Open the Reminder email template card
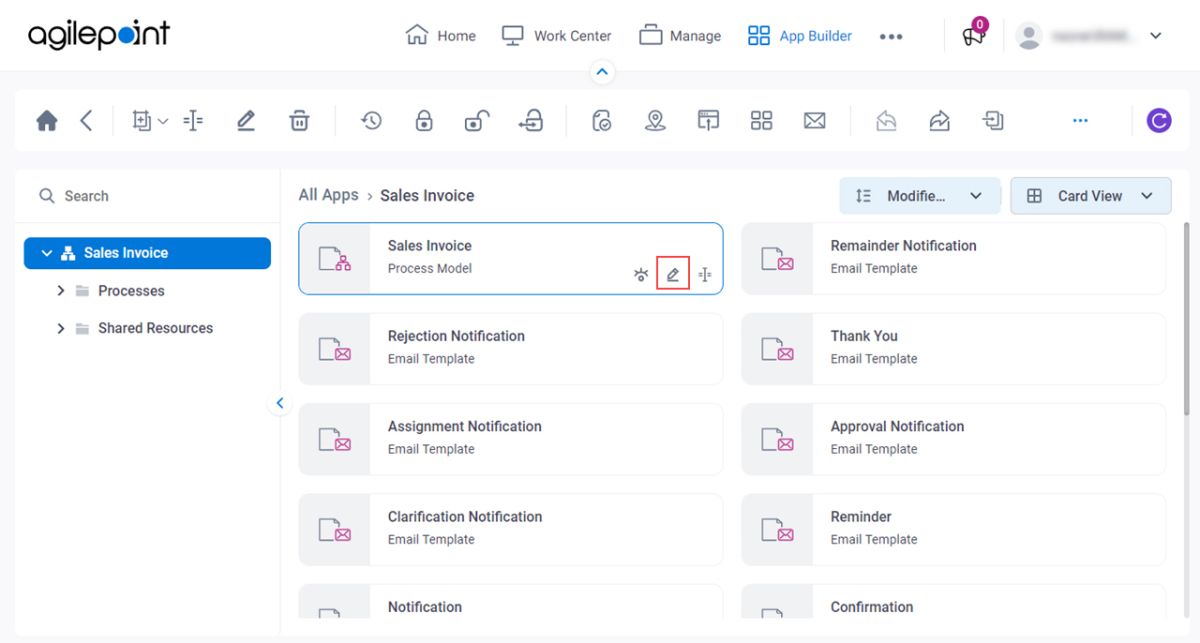The image size is (1200, 643). click(x=953, y=529)
